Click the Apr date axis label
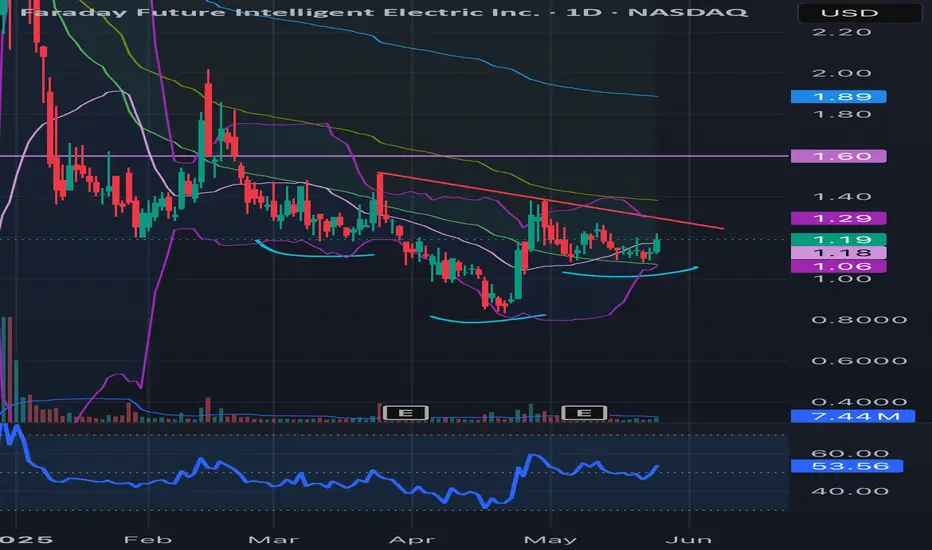932x550 pixels. [411, 539]
